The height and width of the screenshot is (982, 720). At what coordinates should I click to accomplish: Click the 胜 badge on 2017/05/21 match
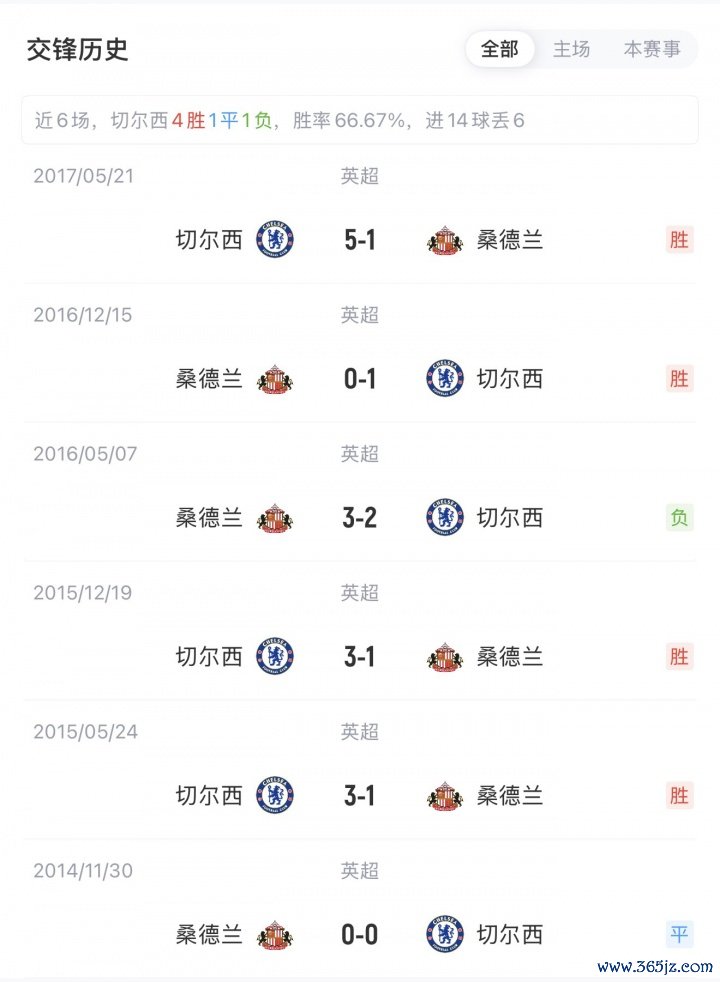point(679,240)
